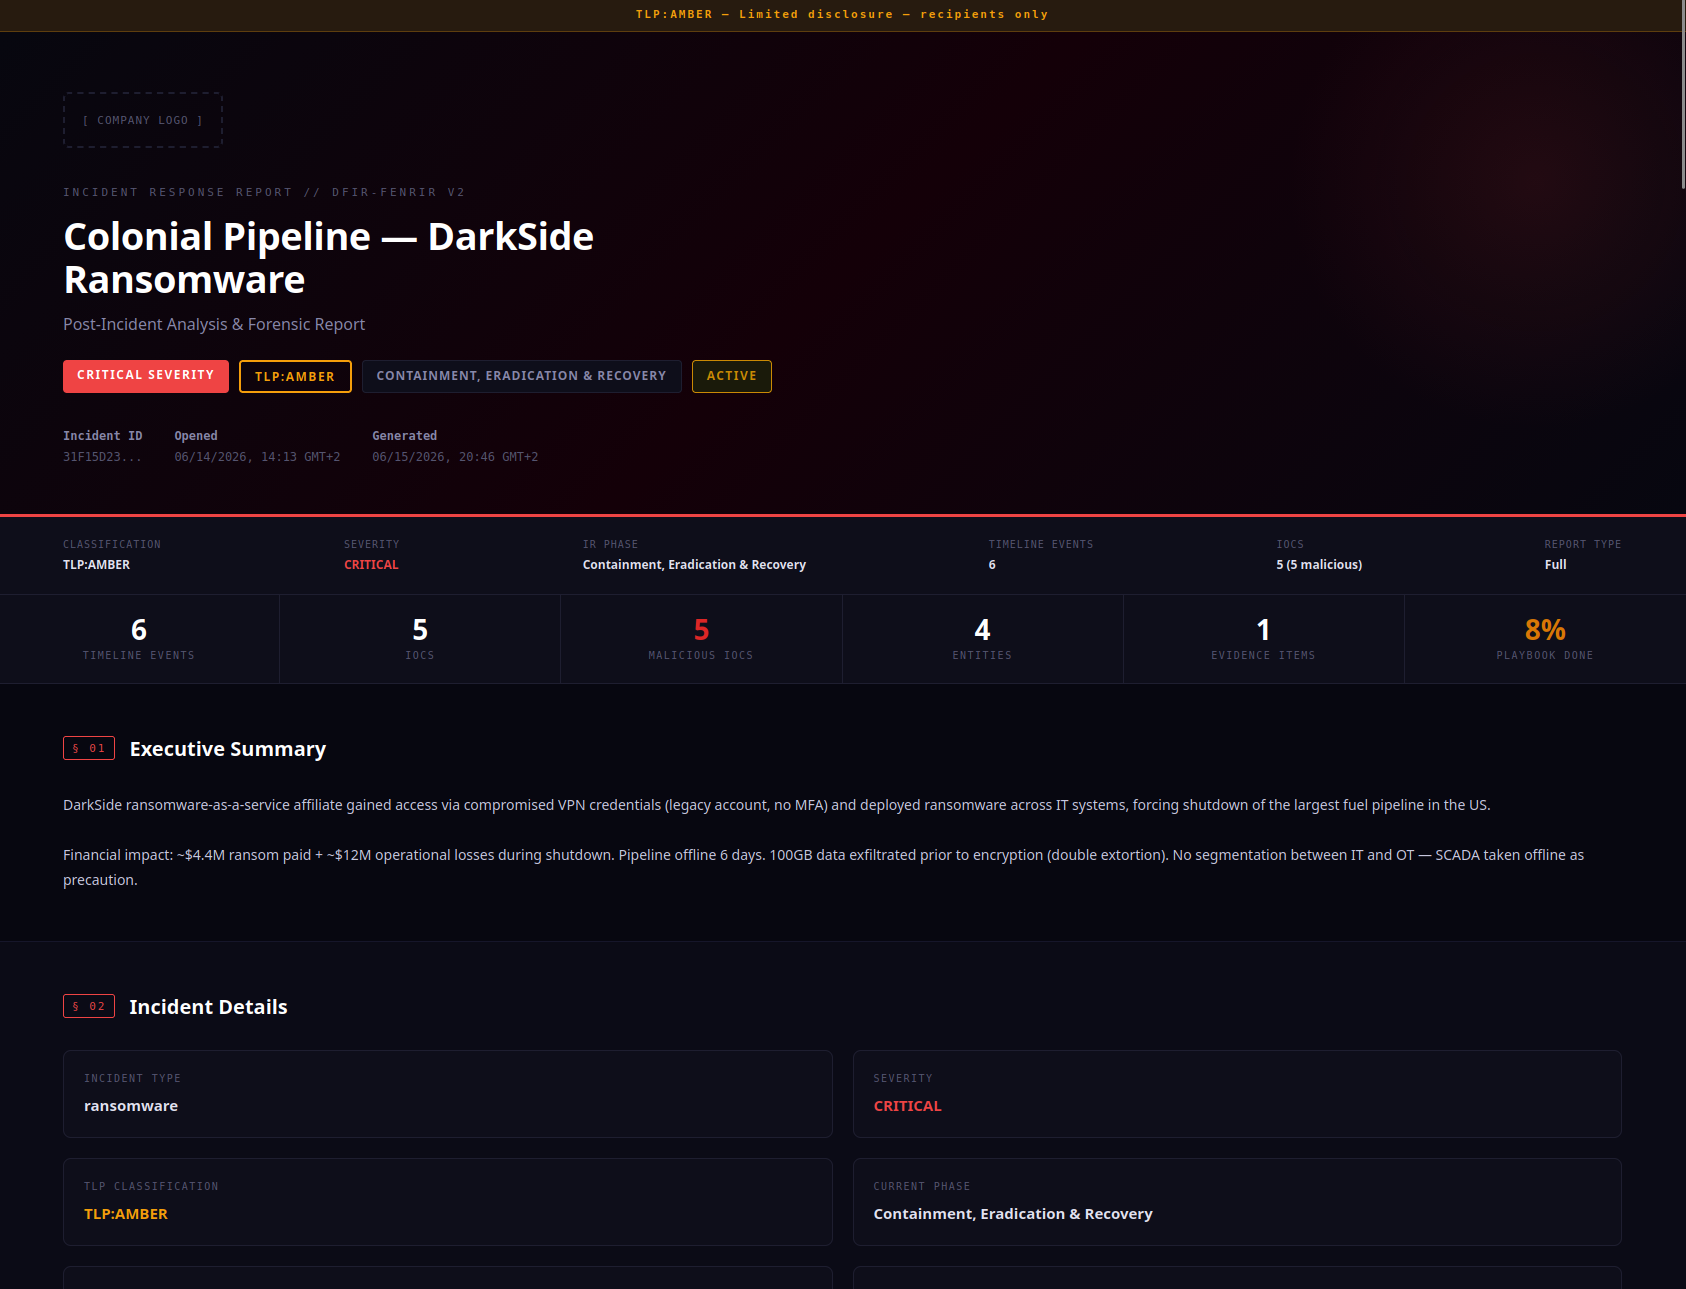Click the Executive Summary heading

click(228, 749)
